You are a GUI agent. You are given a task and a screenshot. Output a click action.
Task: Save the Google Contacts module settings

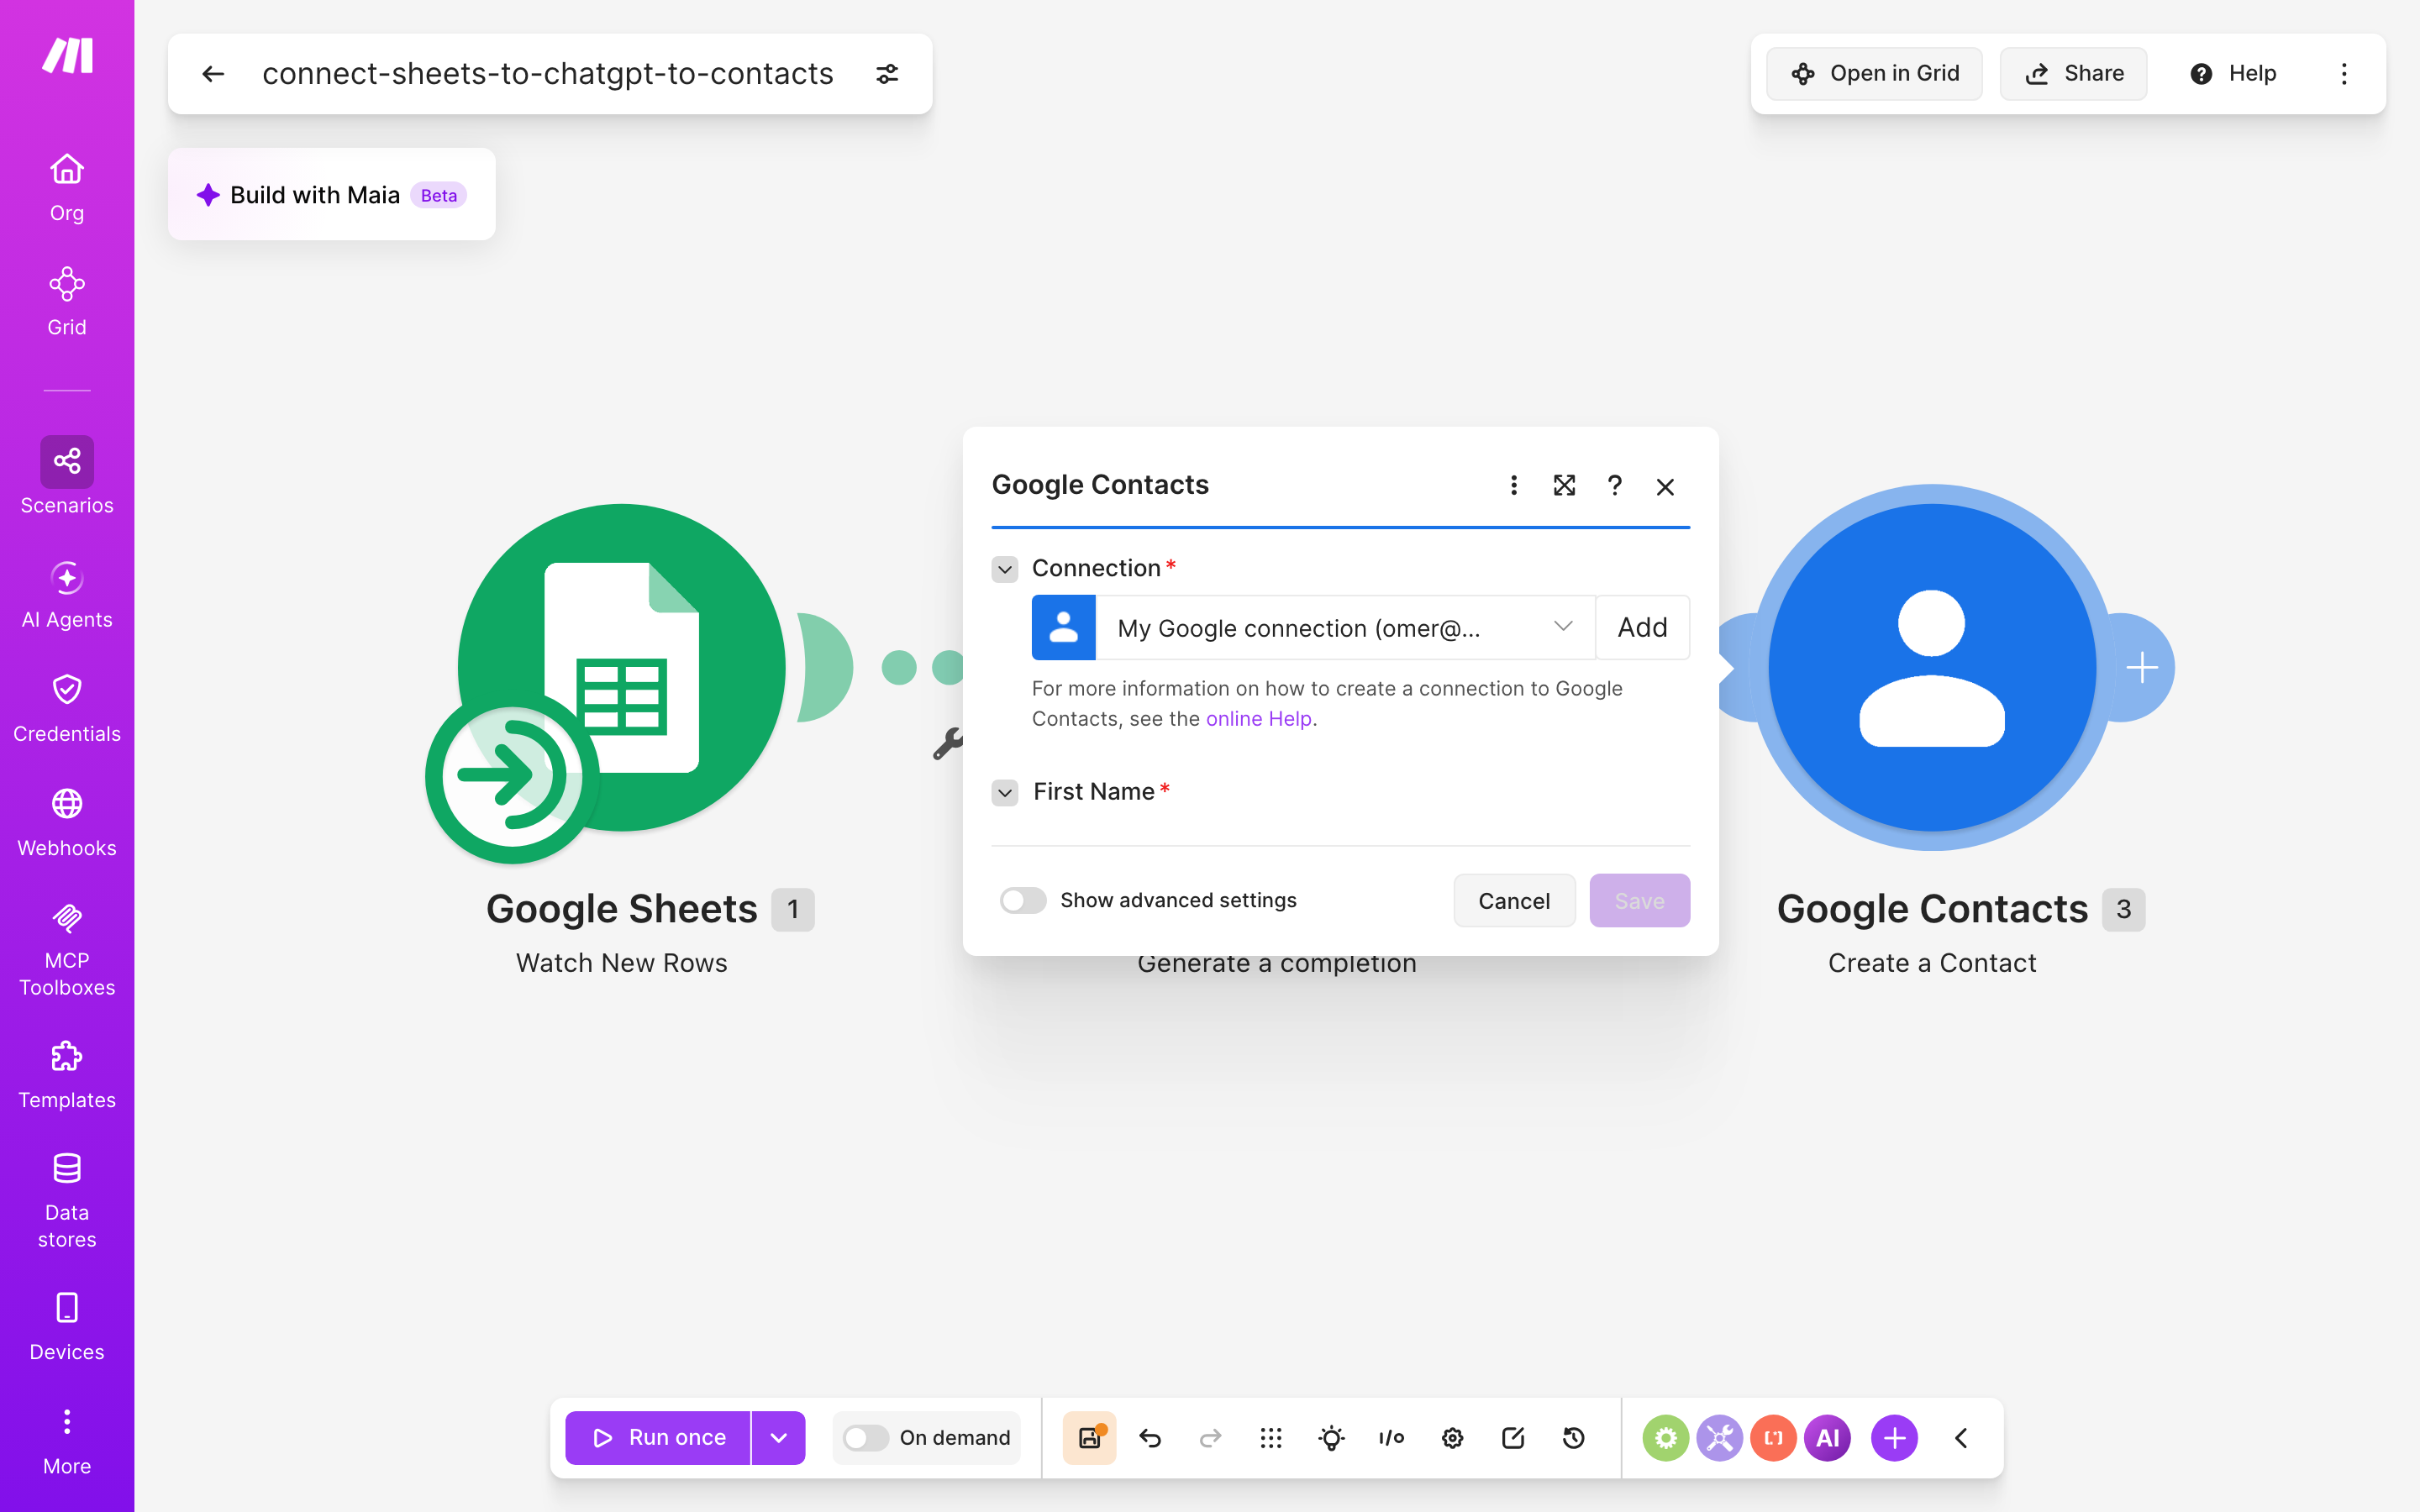pyautogui.click(x=1640, y=901)
